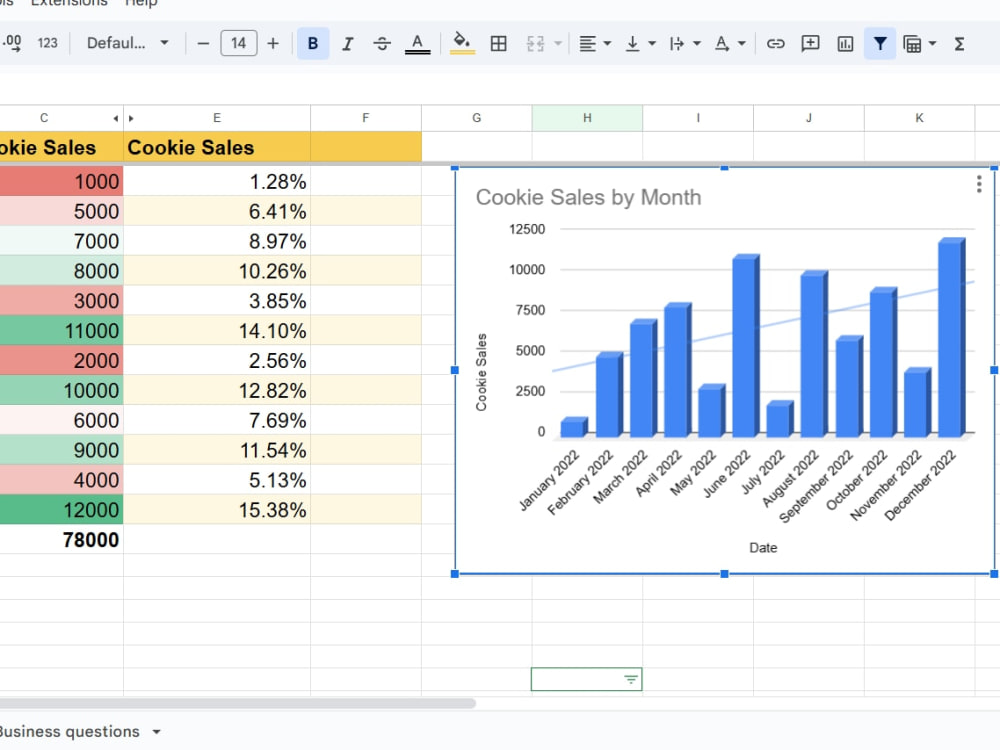This screenshot has width=1000, height=750.
Task: Click the Cookie Sales vertical axis label
Action: click(x=482, y=372)
